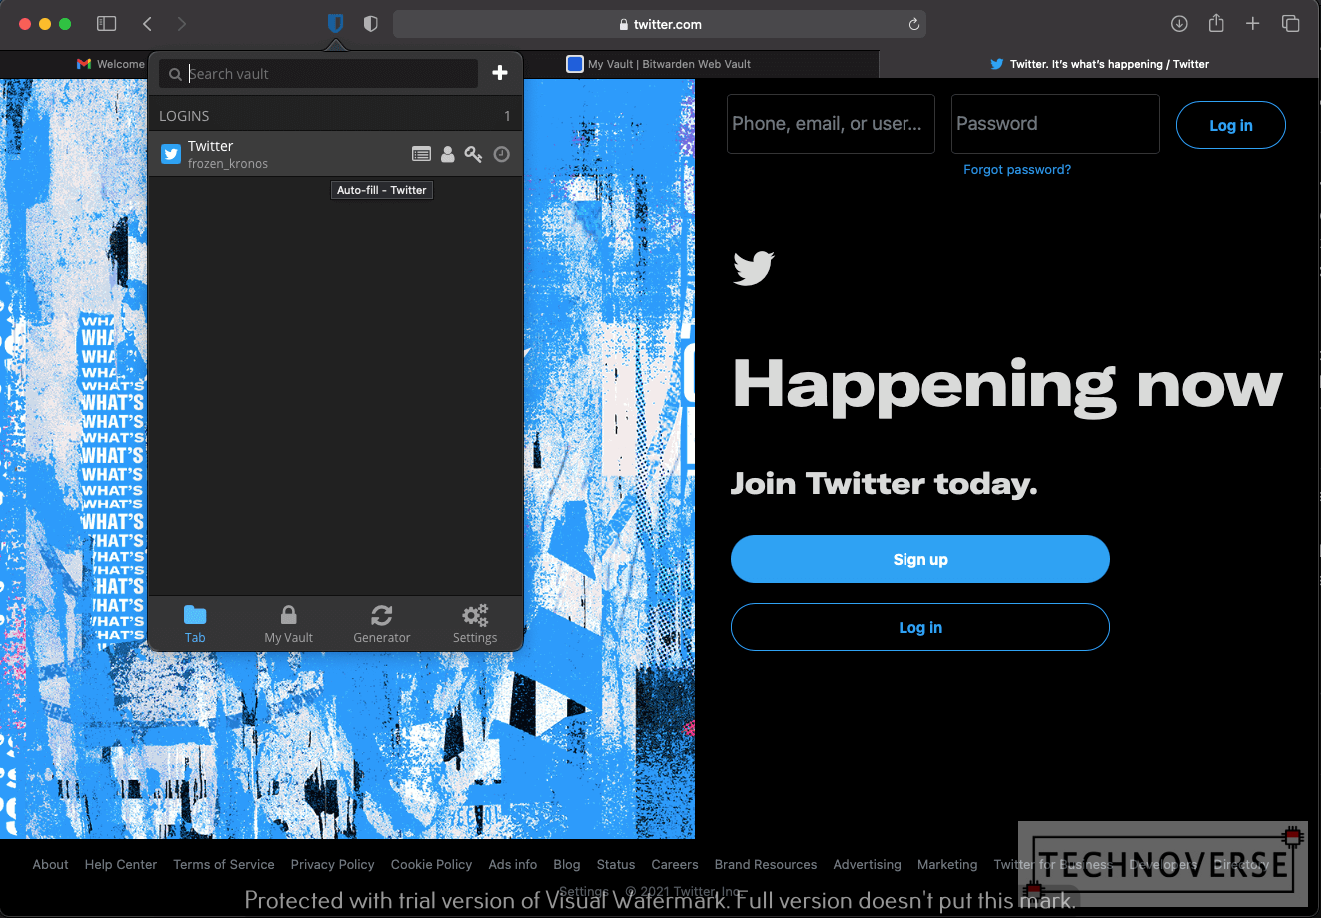
Task: Open the Share button in Safari
Action: click(1216, 23)
